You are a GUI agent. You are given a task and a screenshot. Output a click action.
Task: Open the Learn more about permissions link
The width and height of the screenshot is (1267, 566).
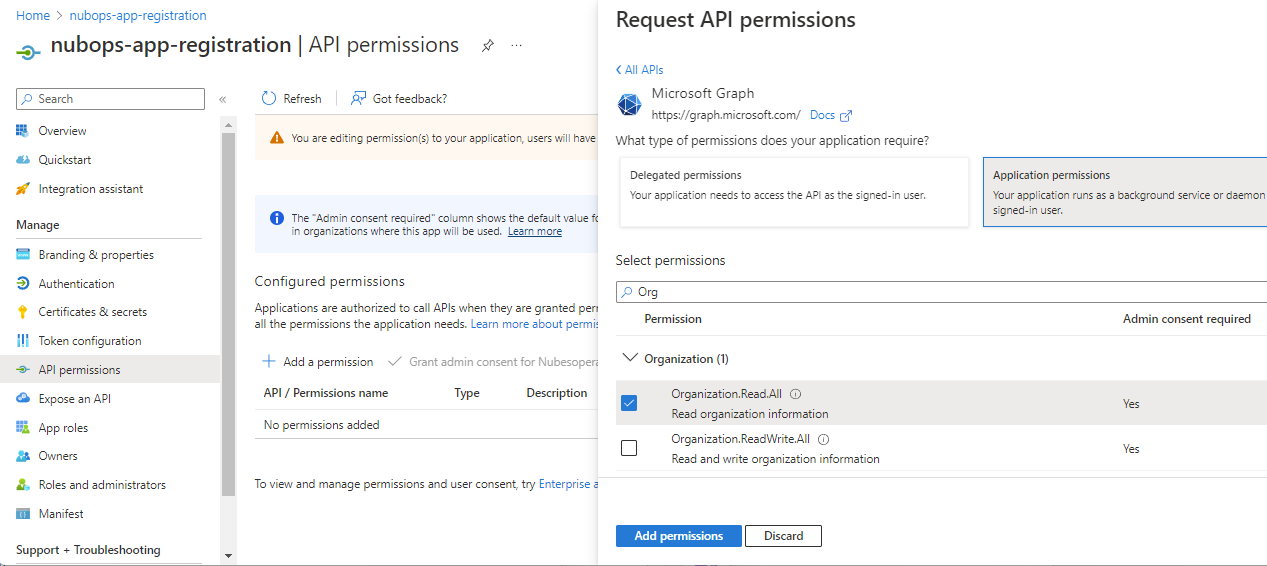click(534, 324)
